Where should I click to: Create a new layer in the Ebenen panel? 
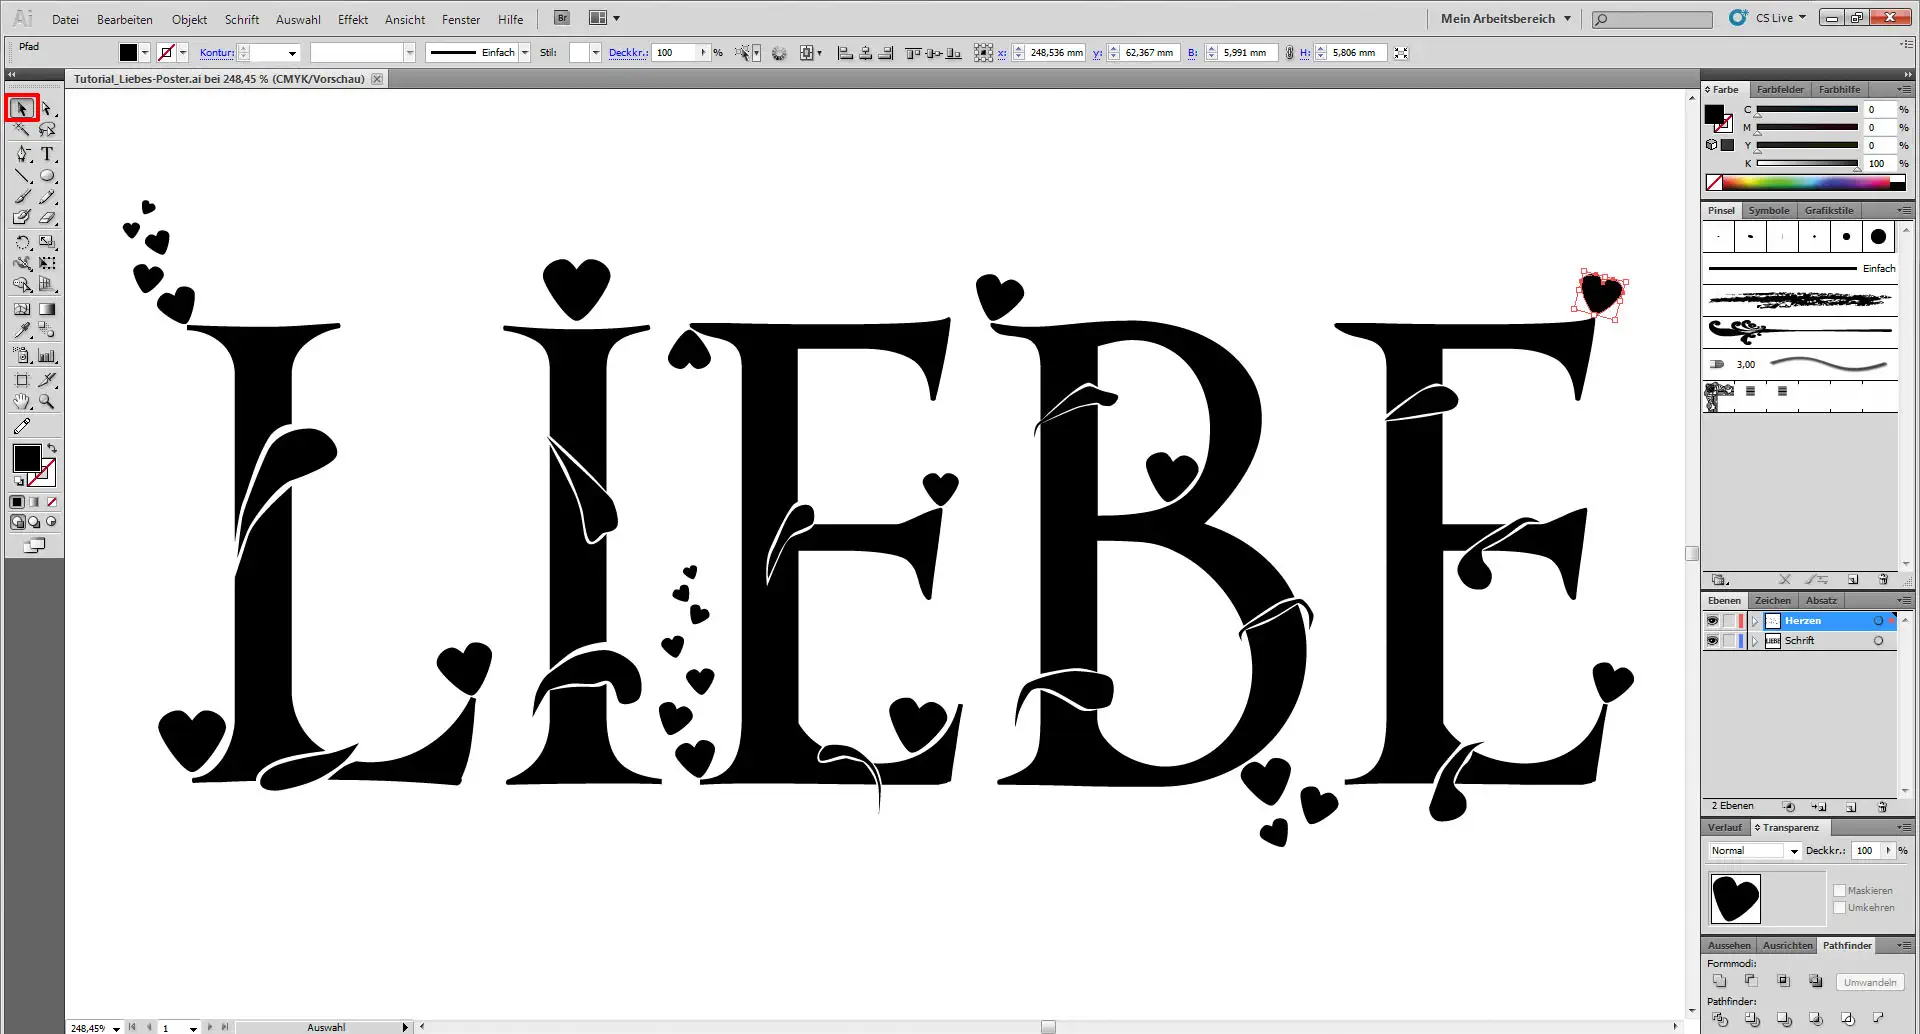click(x=1852, y=807)
